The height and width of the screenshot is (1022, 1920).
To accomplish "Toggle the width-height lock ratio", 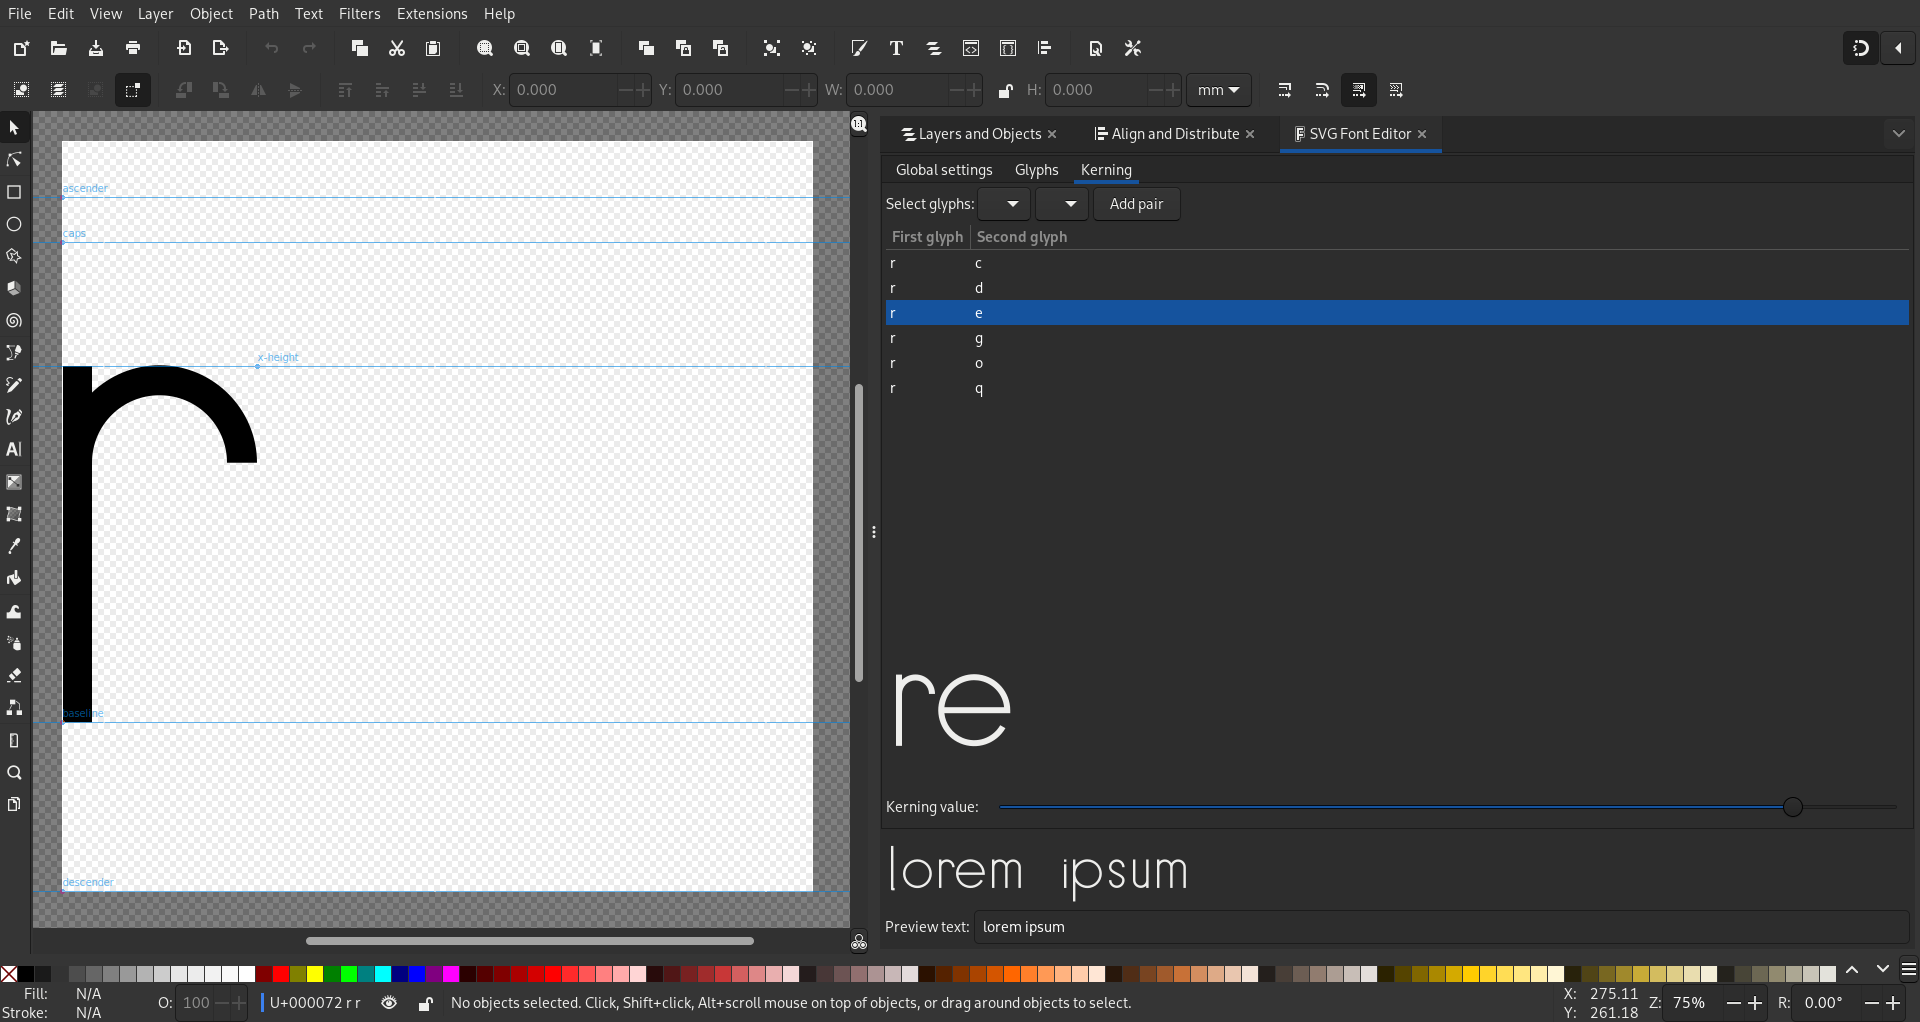I will [1005, 90].
